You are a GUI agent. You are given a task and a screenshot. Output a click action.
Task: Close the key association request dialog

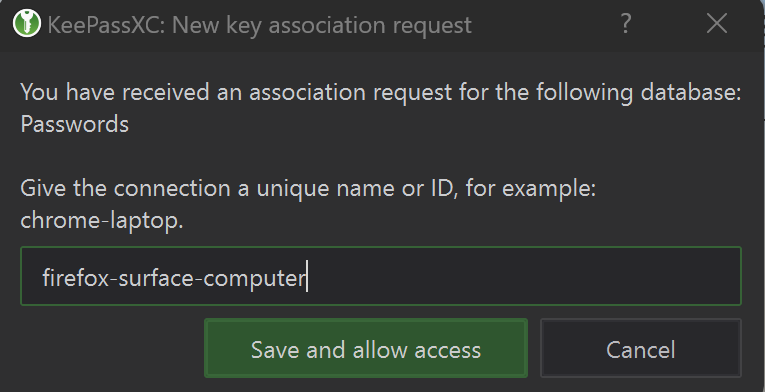[717, 23]
